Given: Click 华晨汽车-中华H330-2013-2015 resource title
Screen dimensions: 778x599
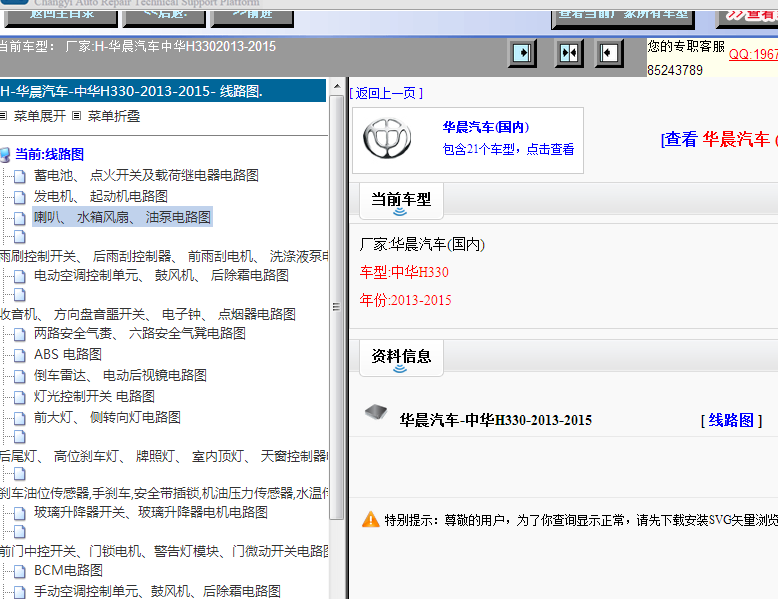Looking at the screenshot, I should pyautogui.click(x=496, y=420).
